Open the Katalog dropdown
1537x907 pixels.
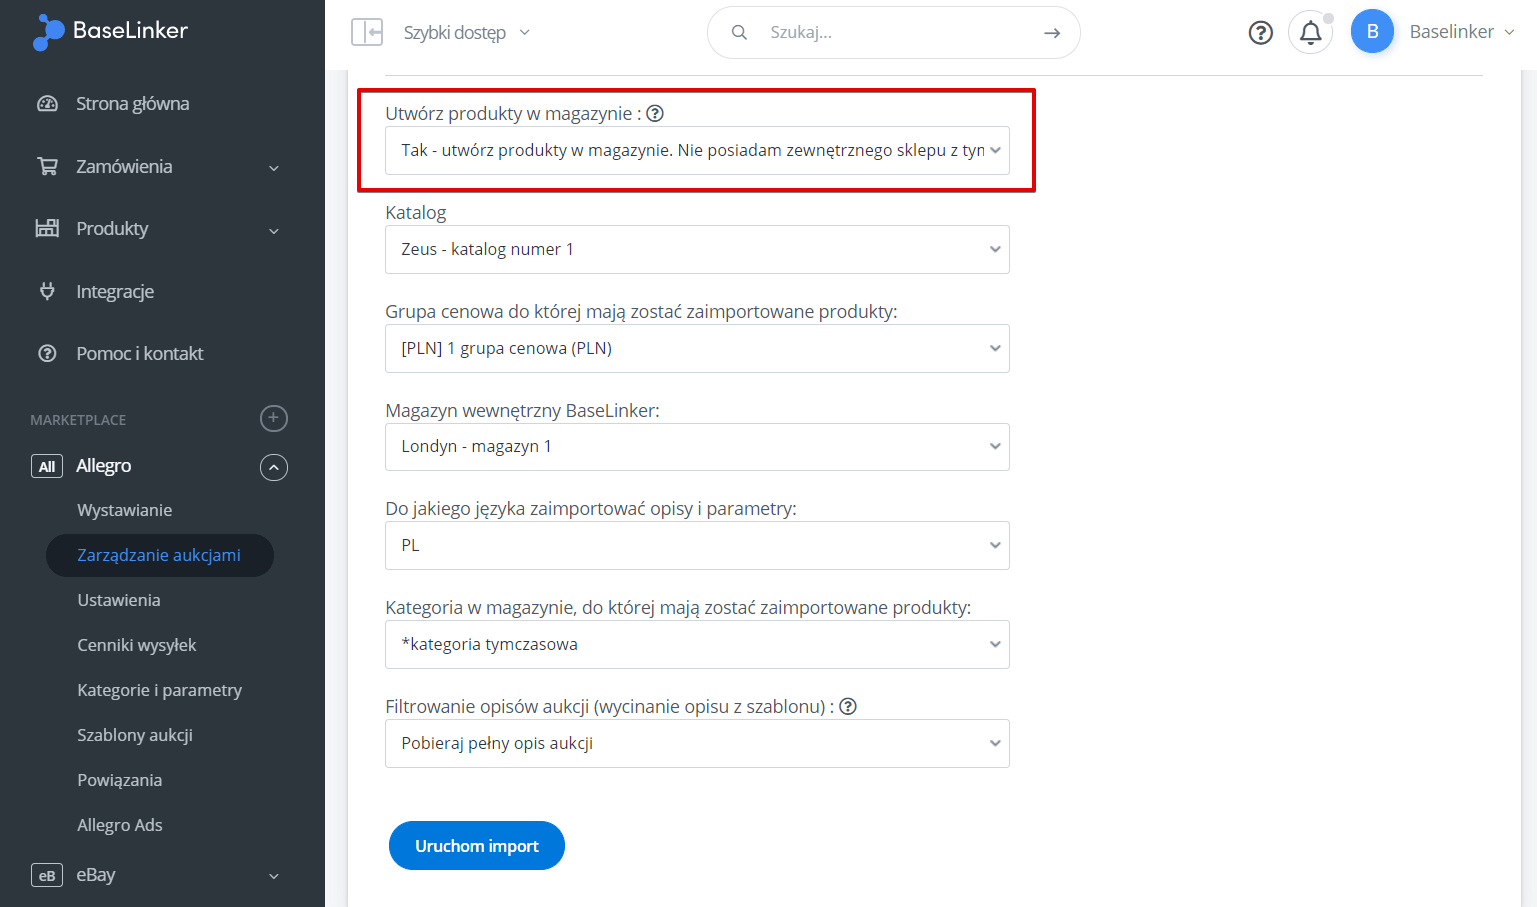coord(697,249)
